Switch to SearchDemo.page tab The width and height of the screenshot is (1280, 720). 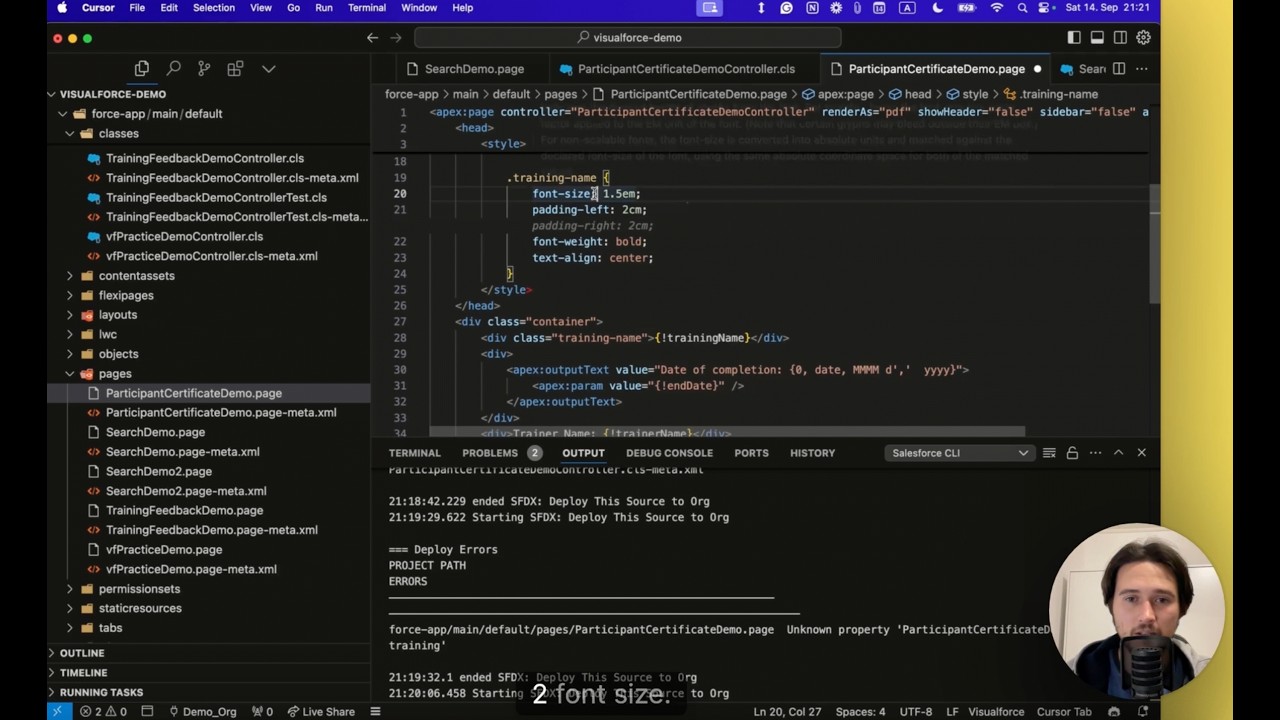(474, 69)
